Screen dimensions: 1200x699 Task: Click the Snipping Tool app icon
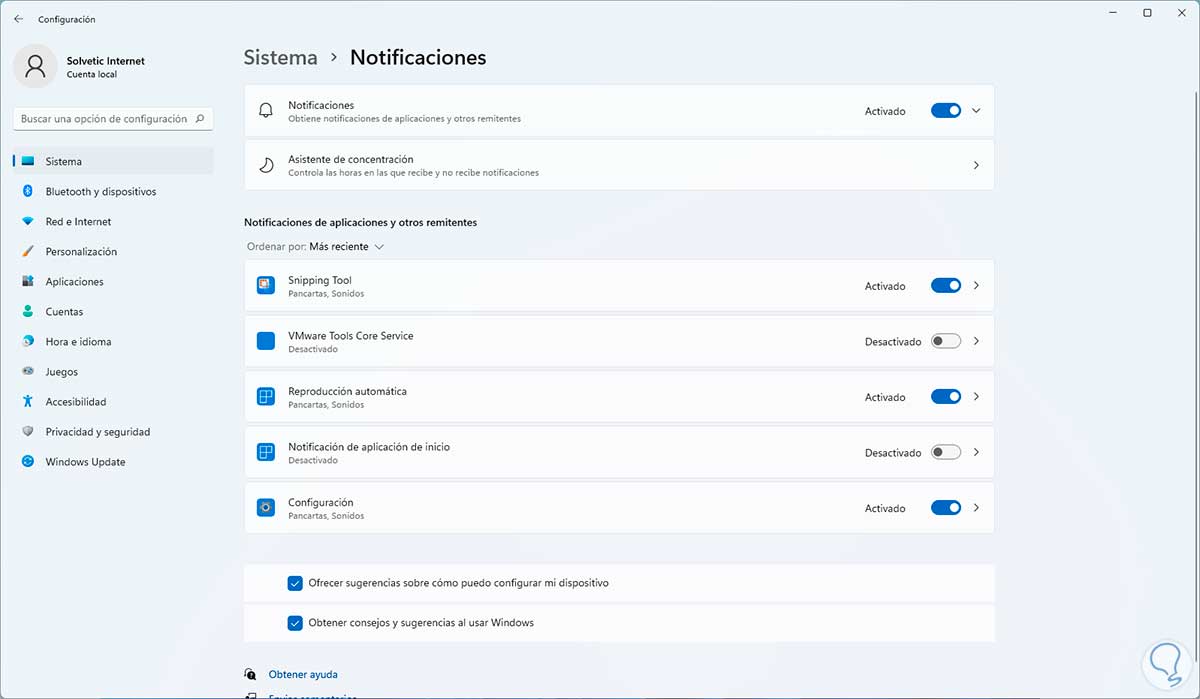(x=266, y=286)
